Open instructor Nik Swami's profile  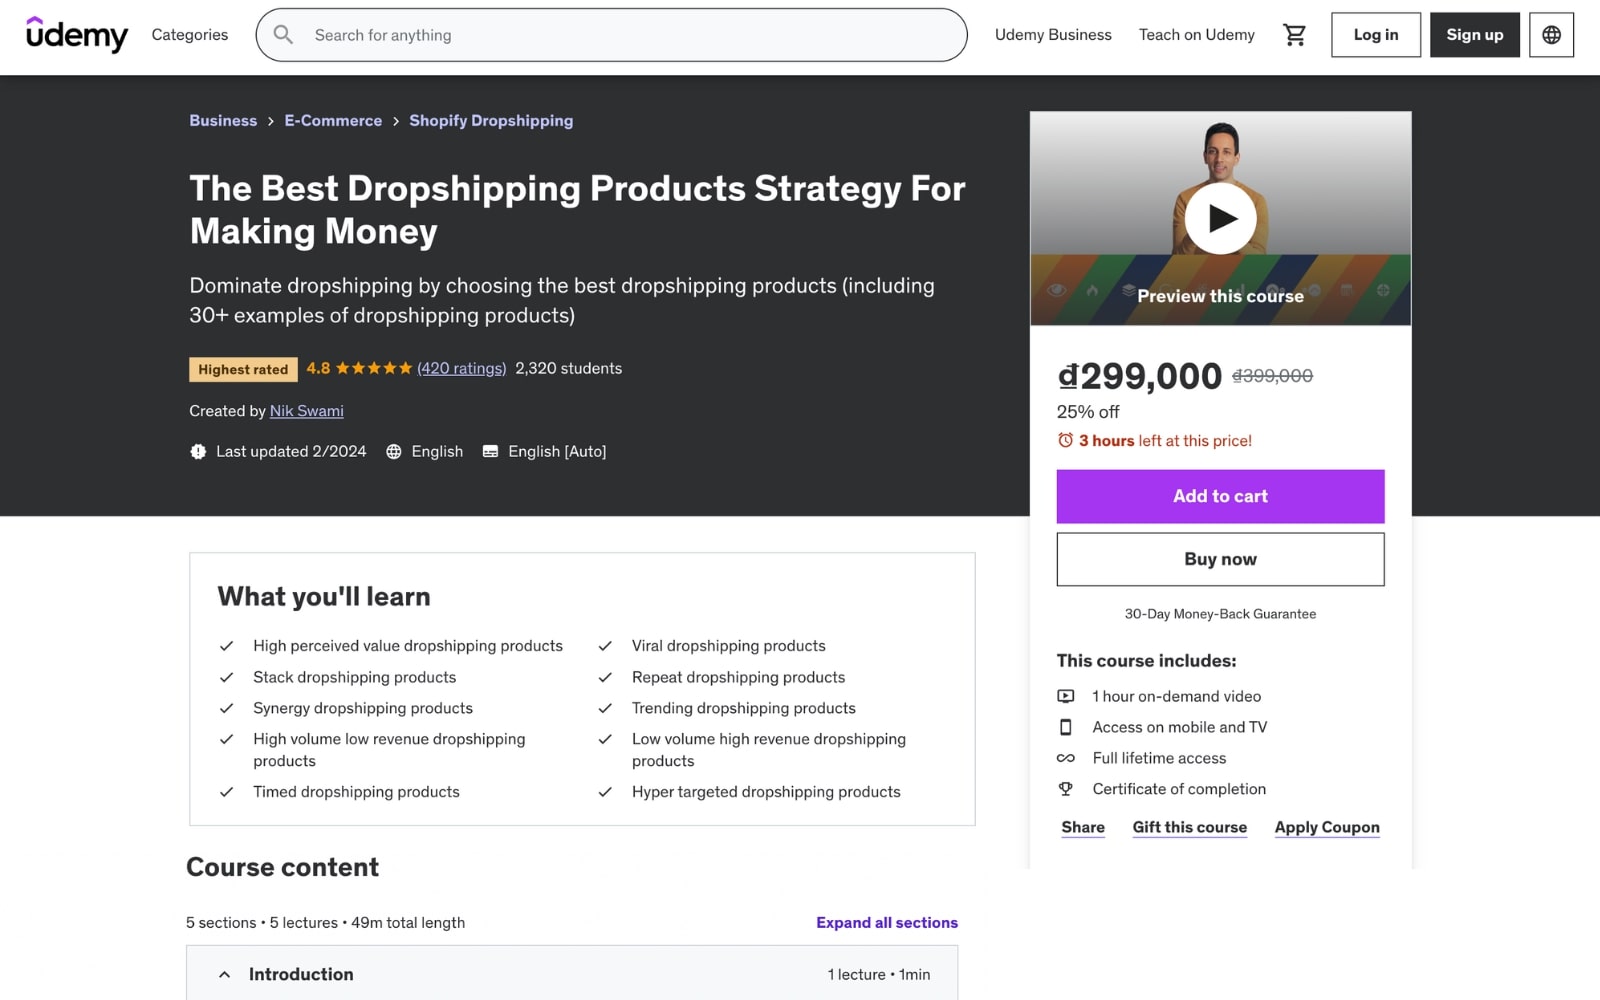[307, 411]
